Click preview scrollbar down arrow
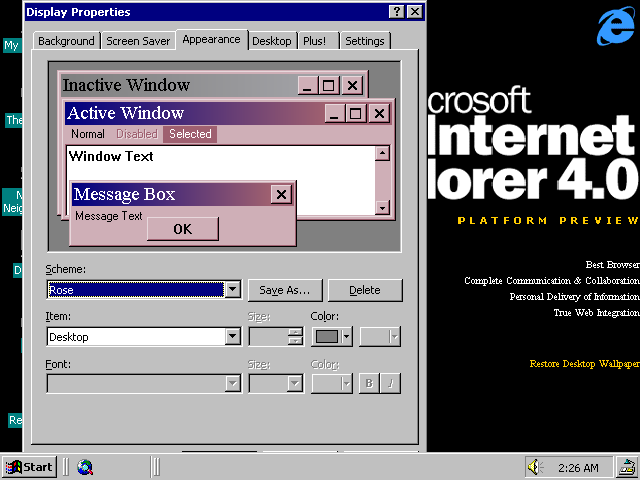The width and height of the screenshot is (640, 480). 382,207
